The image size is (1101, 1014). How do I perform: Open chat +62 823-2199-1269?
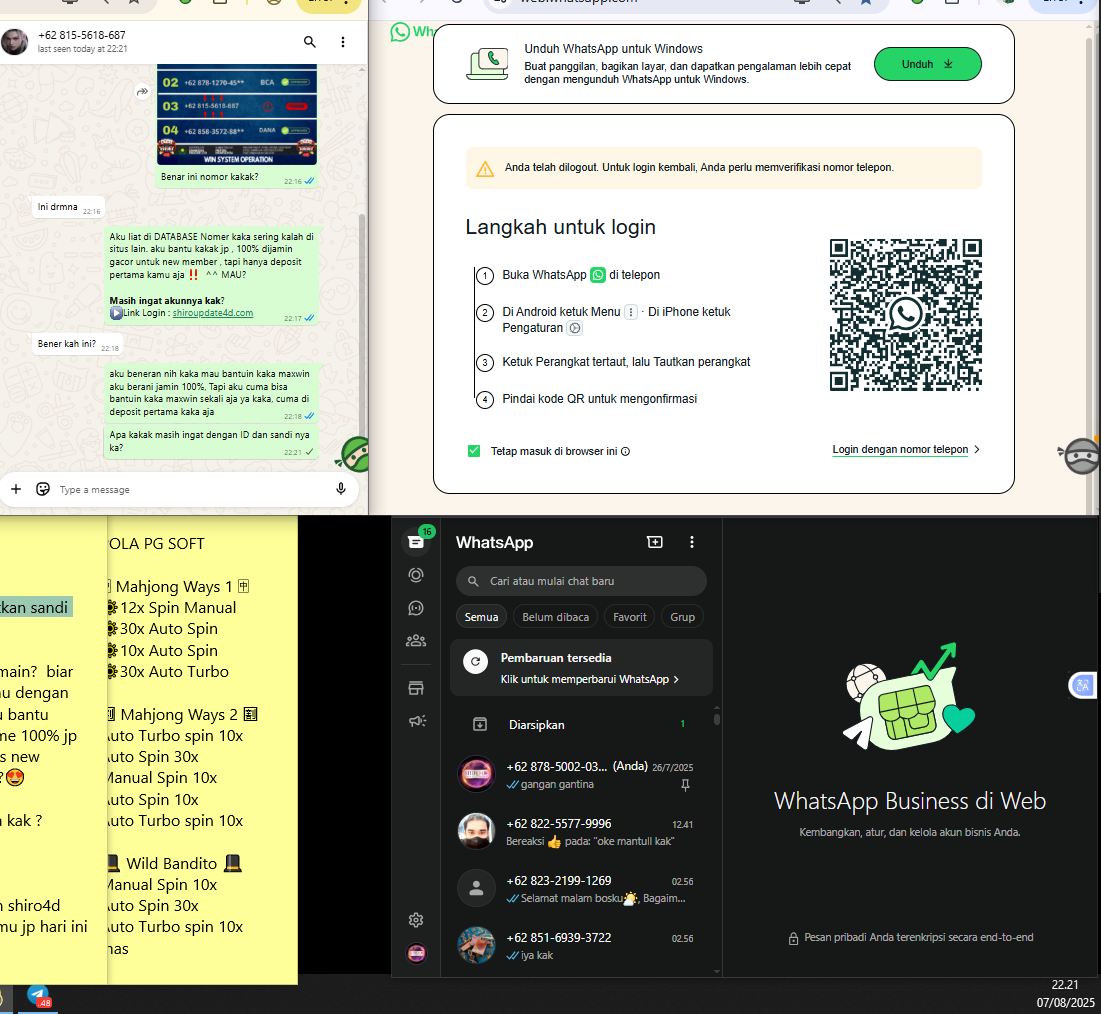(581, 889)
